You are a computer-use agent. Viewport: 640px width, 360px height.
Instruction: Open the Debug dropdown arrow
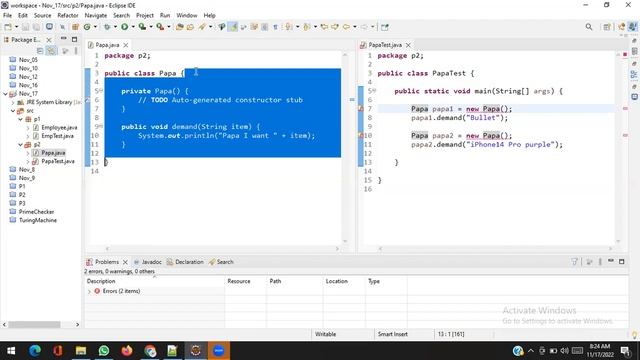click(x=115, y=27)
